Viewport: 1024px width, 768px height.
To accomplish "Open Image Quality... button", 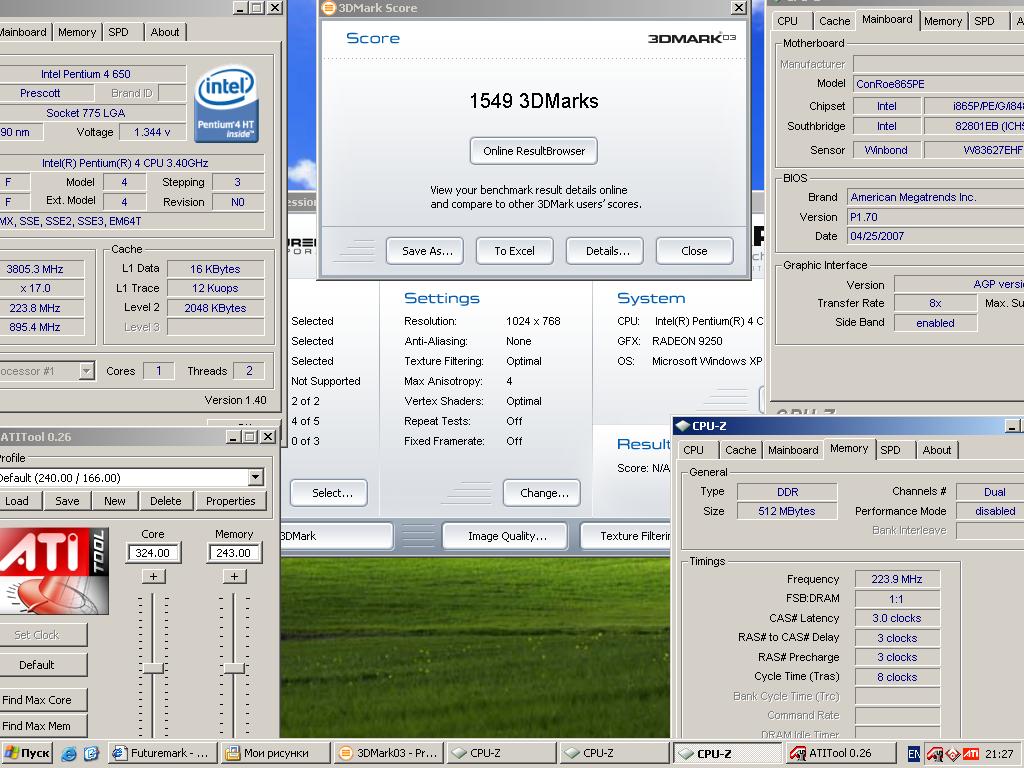I will coord(507,536).
